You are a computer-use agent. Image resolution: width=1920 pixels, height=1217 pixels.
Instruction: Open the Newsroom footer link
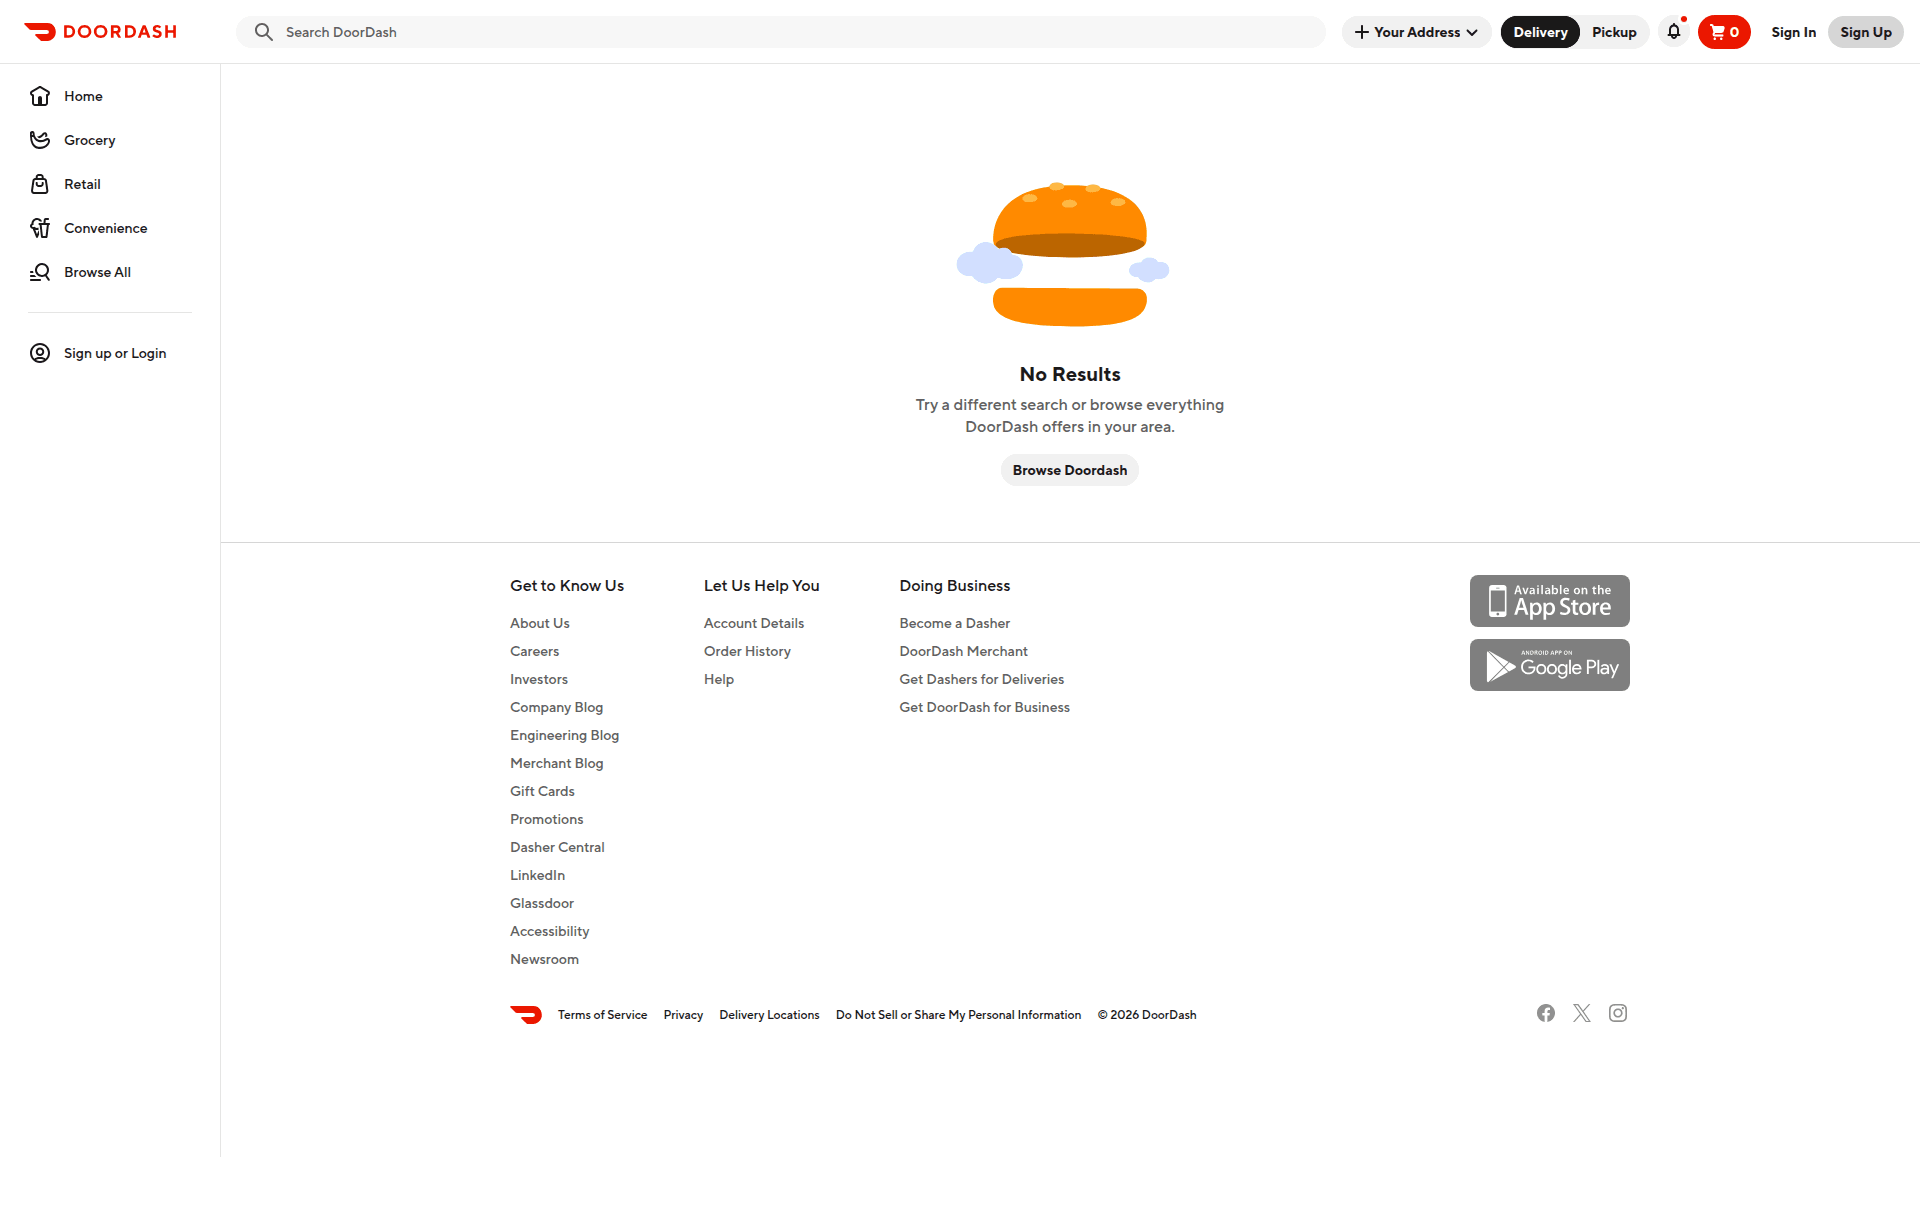point(544,959)
